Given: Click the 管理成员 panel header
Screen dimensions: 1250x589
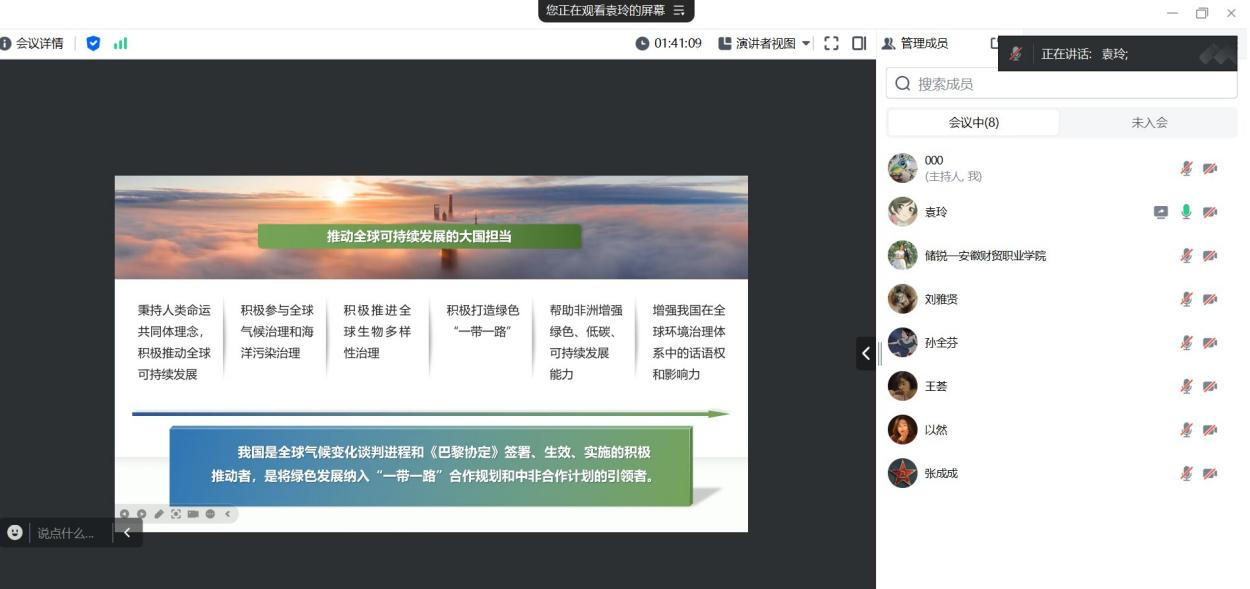Looking at the screenshot, I should [x=915, y=44].
